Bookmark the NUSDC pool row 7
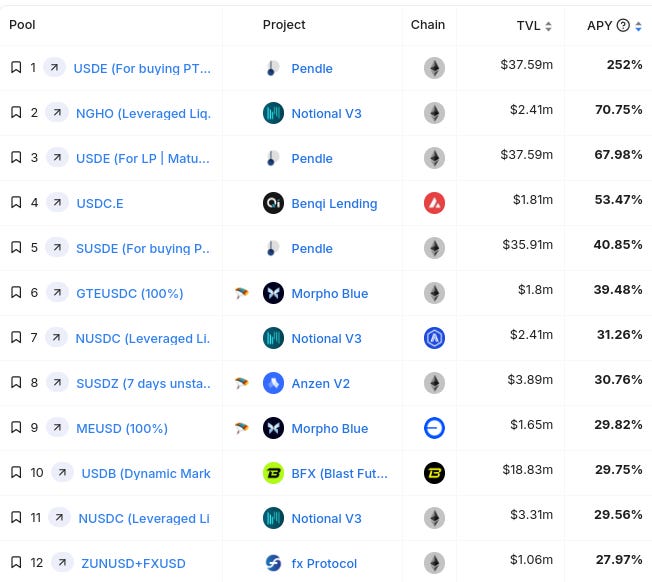This screenshot has width=652, height=582. [x=16, y=337]
